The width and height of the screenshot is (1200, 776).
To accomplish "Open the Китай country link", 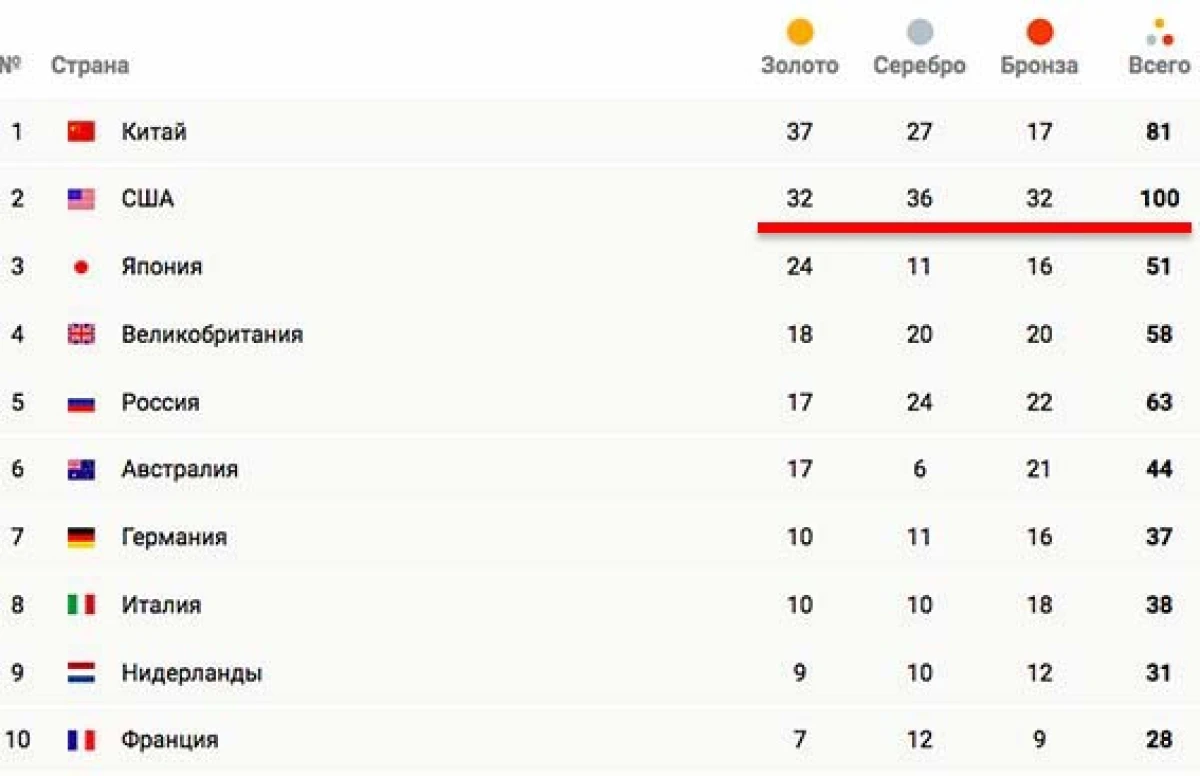I will click(x=154, y=131).
